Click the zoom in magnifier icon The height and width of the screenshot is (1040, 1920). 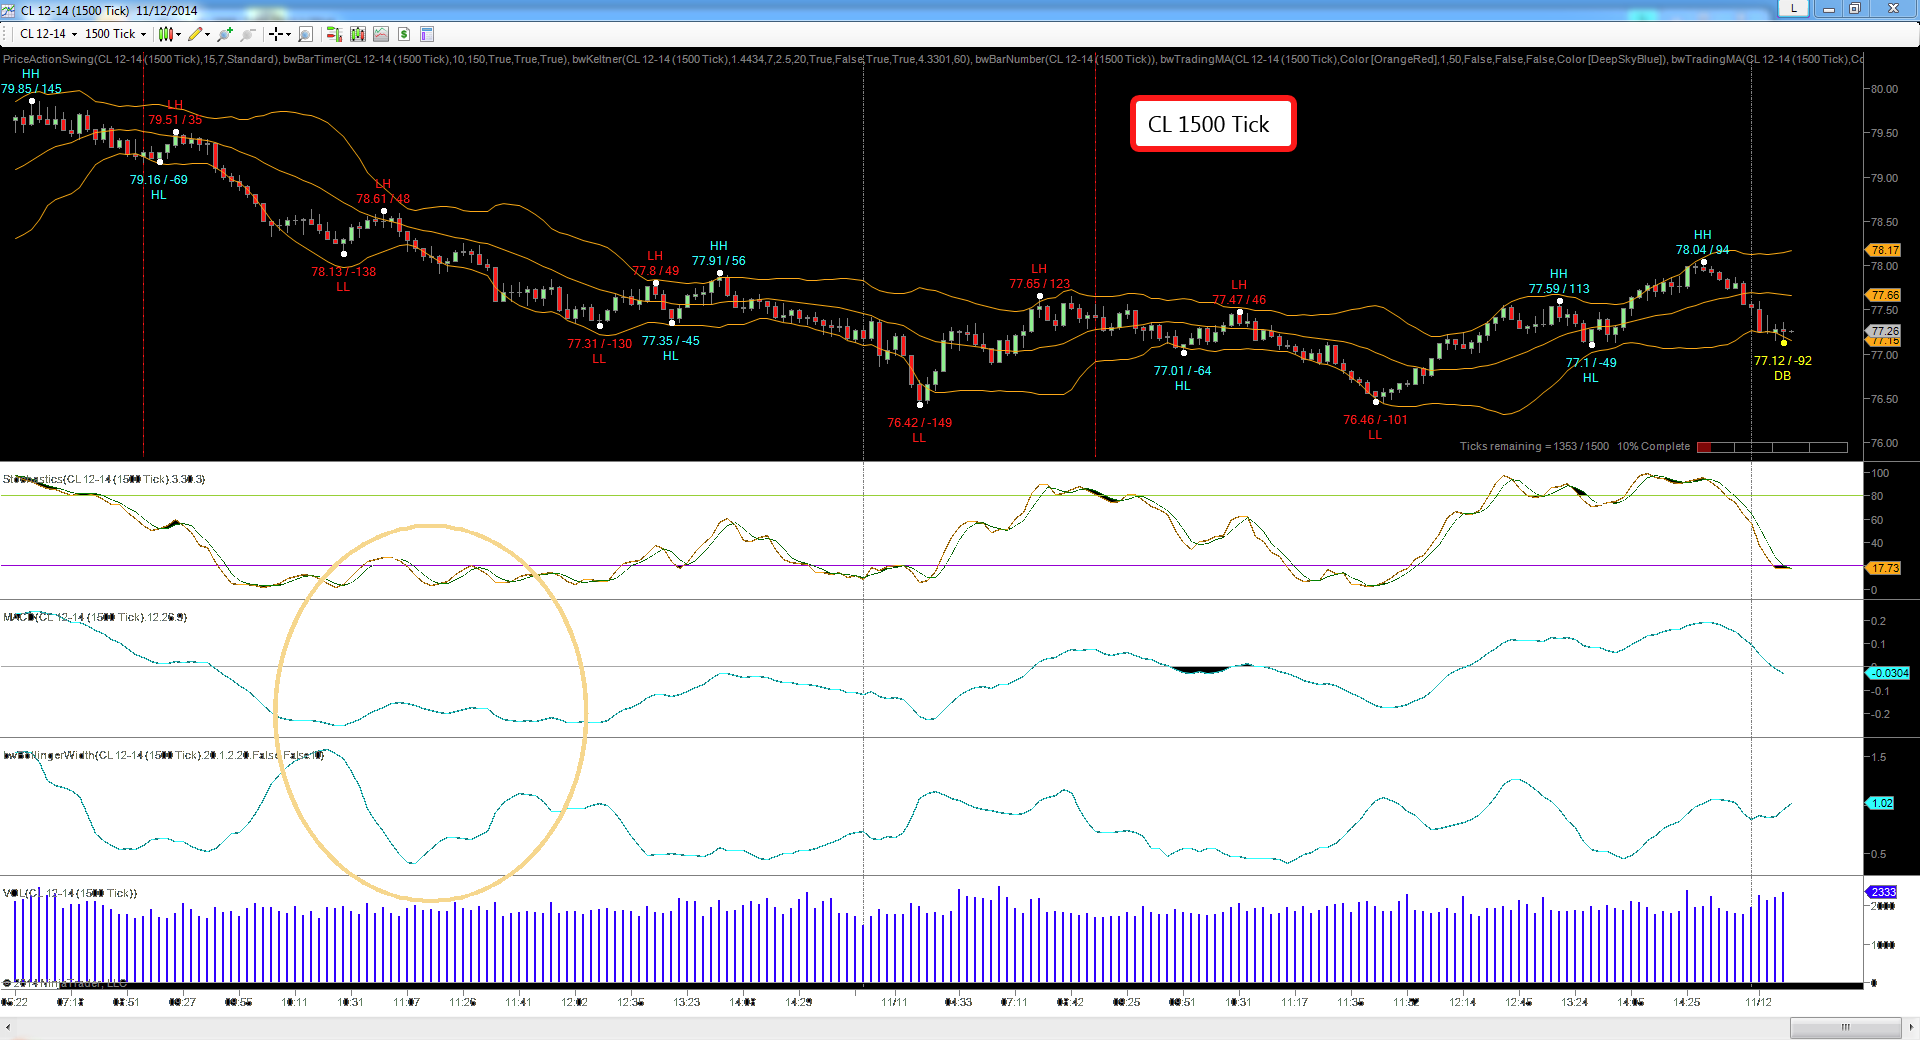coord(225,34)
